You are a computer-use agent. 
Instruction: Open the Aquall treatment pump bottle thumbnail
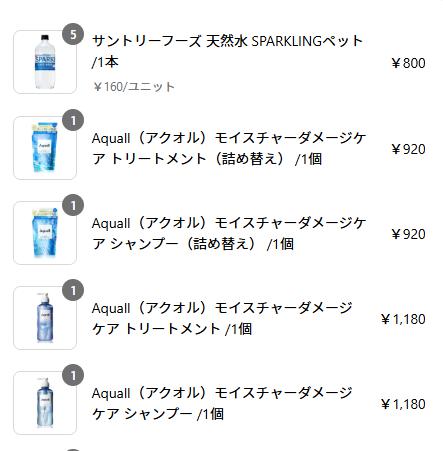point(45,318)
